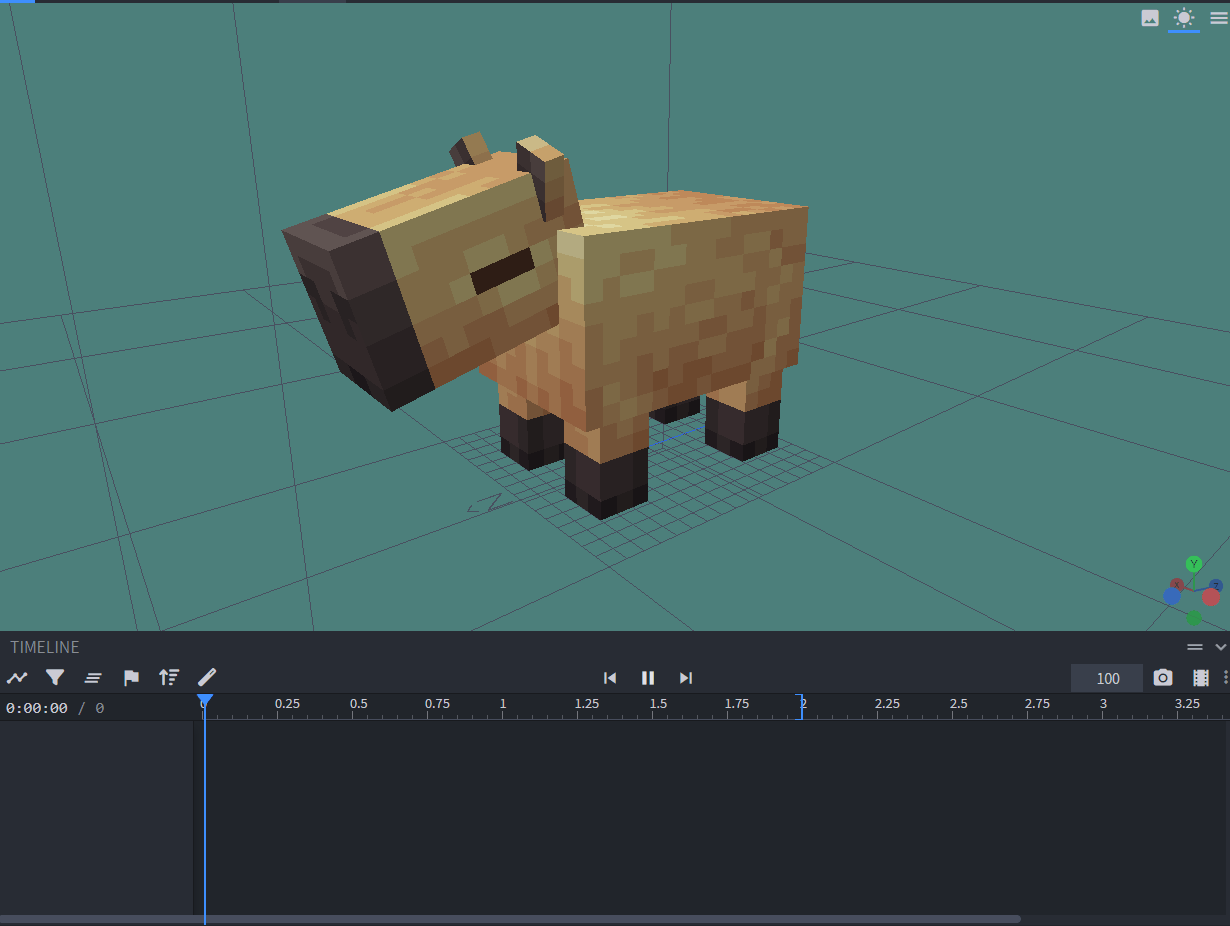Click the 0.5 mark on timeline ruler
The image size is (1230, 926).
[358, 704]
